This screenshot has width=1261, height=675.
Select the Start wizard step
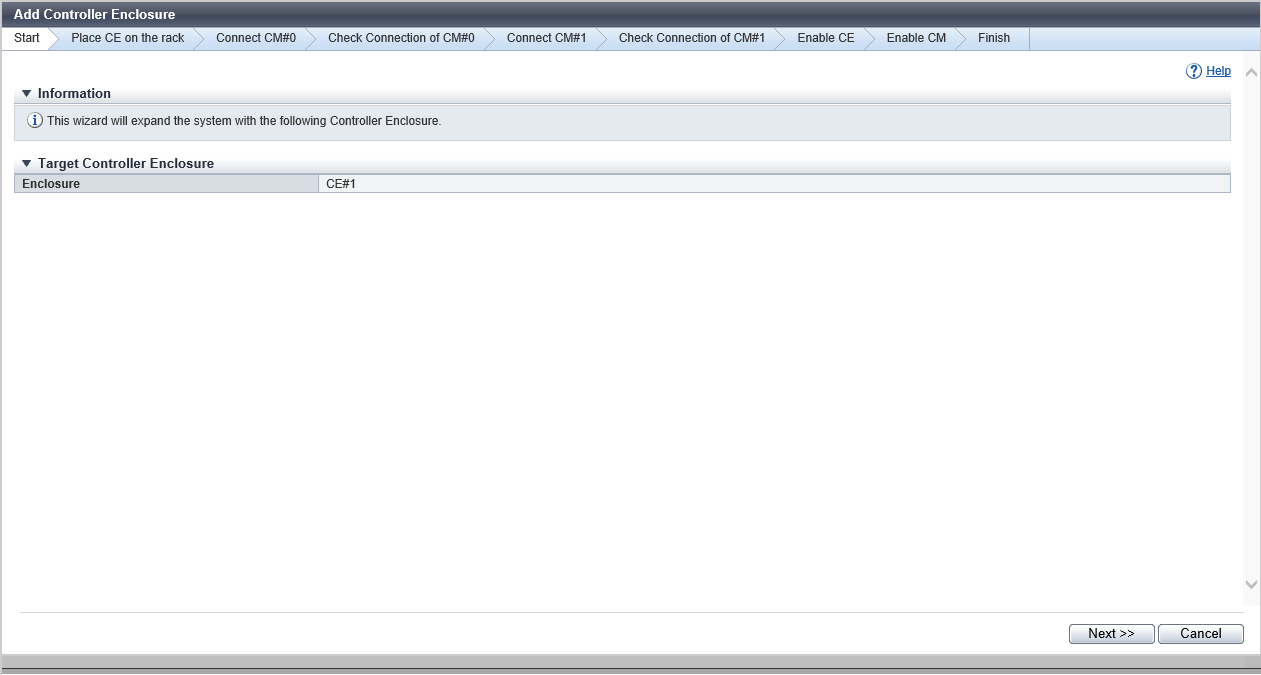click(27, 39)
